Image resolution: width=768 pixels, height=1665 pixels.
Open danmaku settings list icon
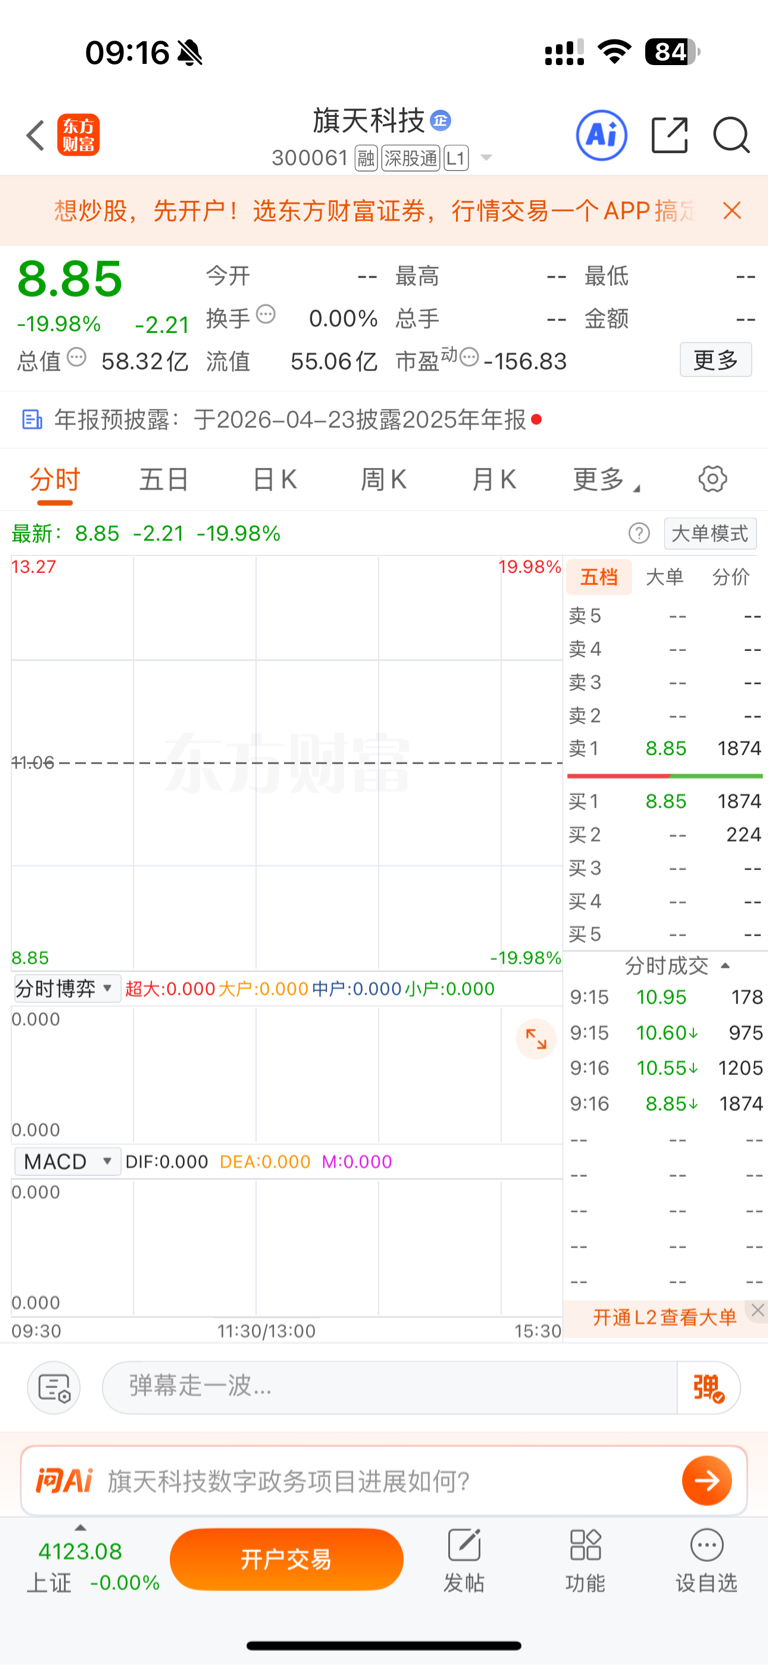coord(54,1388)
